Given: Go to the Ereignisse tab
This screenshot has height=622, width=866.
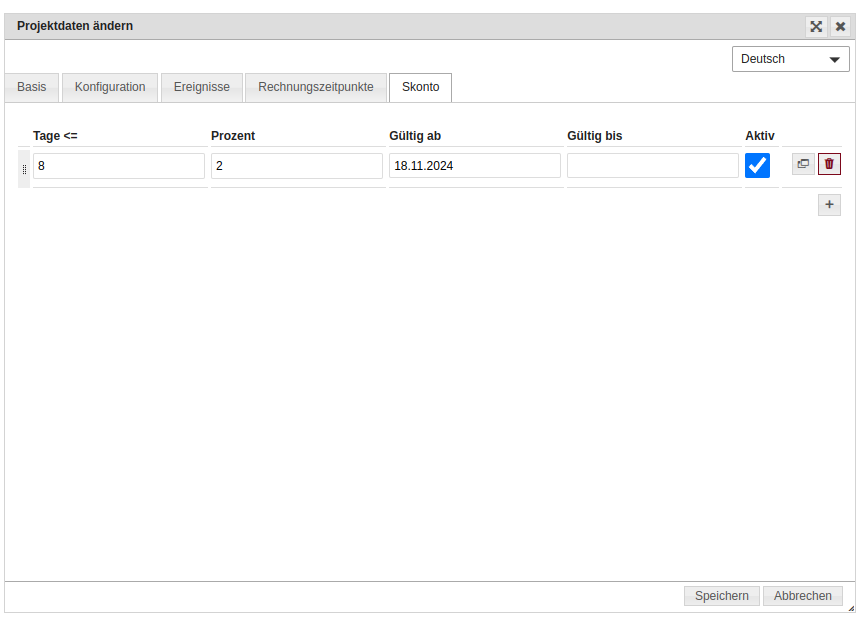Looking at the screenshot, I should point(202,88).
